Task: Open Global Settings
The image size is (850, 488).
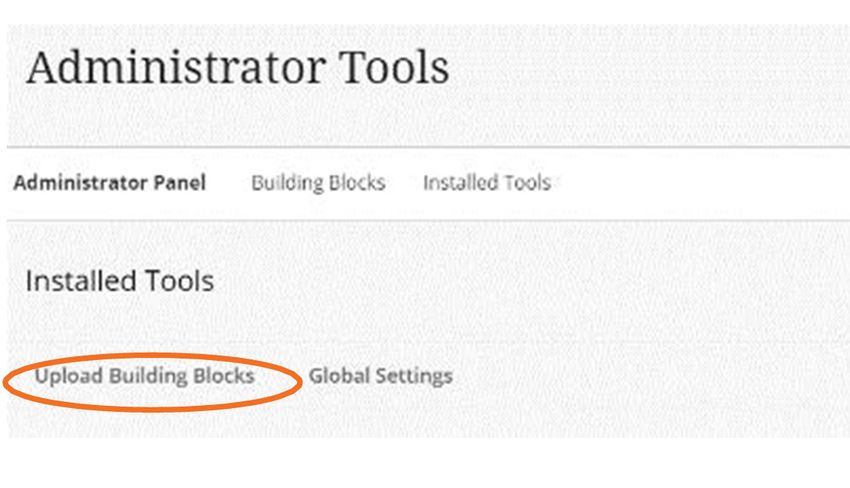Action: click(x=381, y=376)
